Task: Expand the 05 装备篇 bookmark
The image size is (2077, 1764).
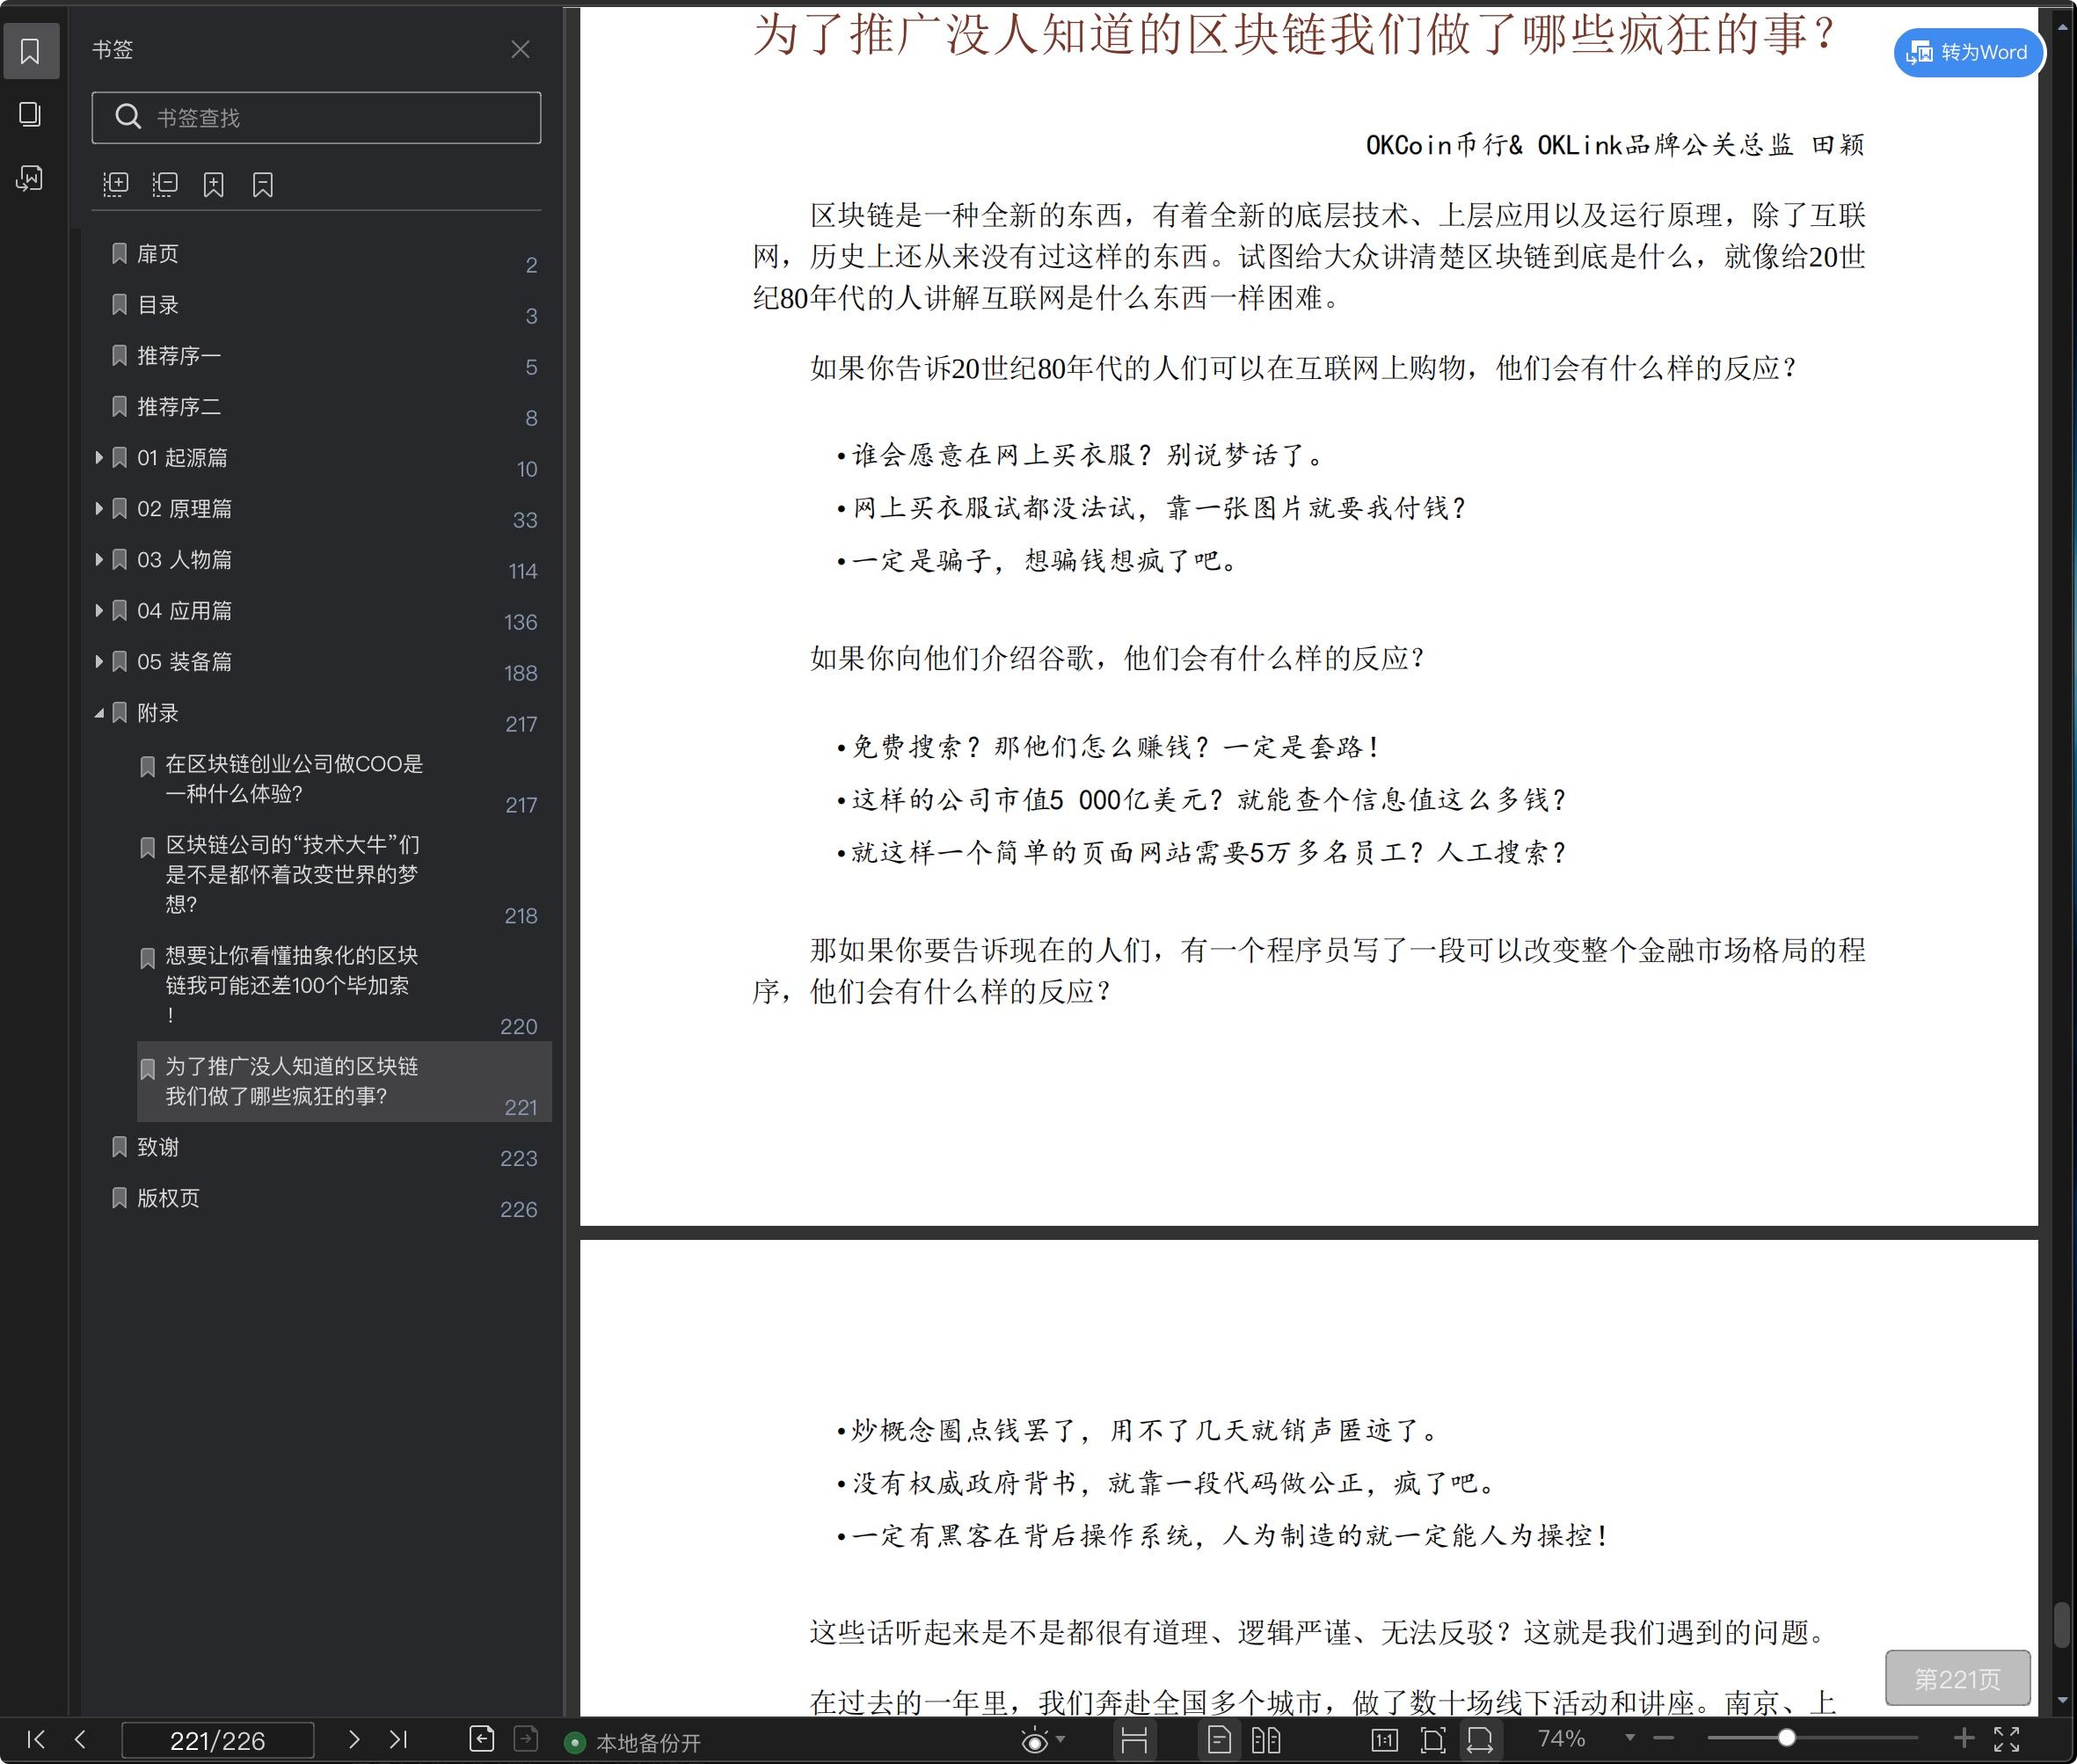Action: point(99,661)
